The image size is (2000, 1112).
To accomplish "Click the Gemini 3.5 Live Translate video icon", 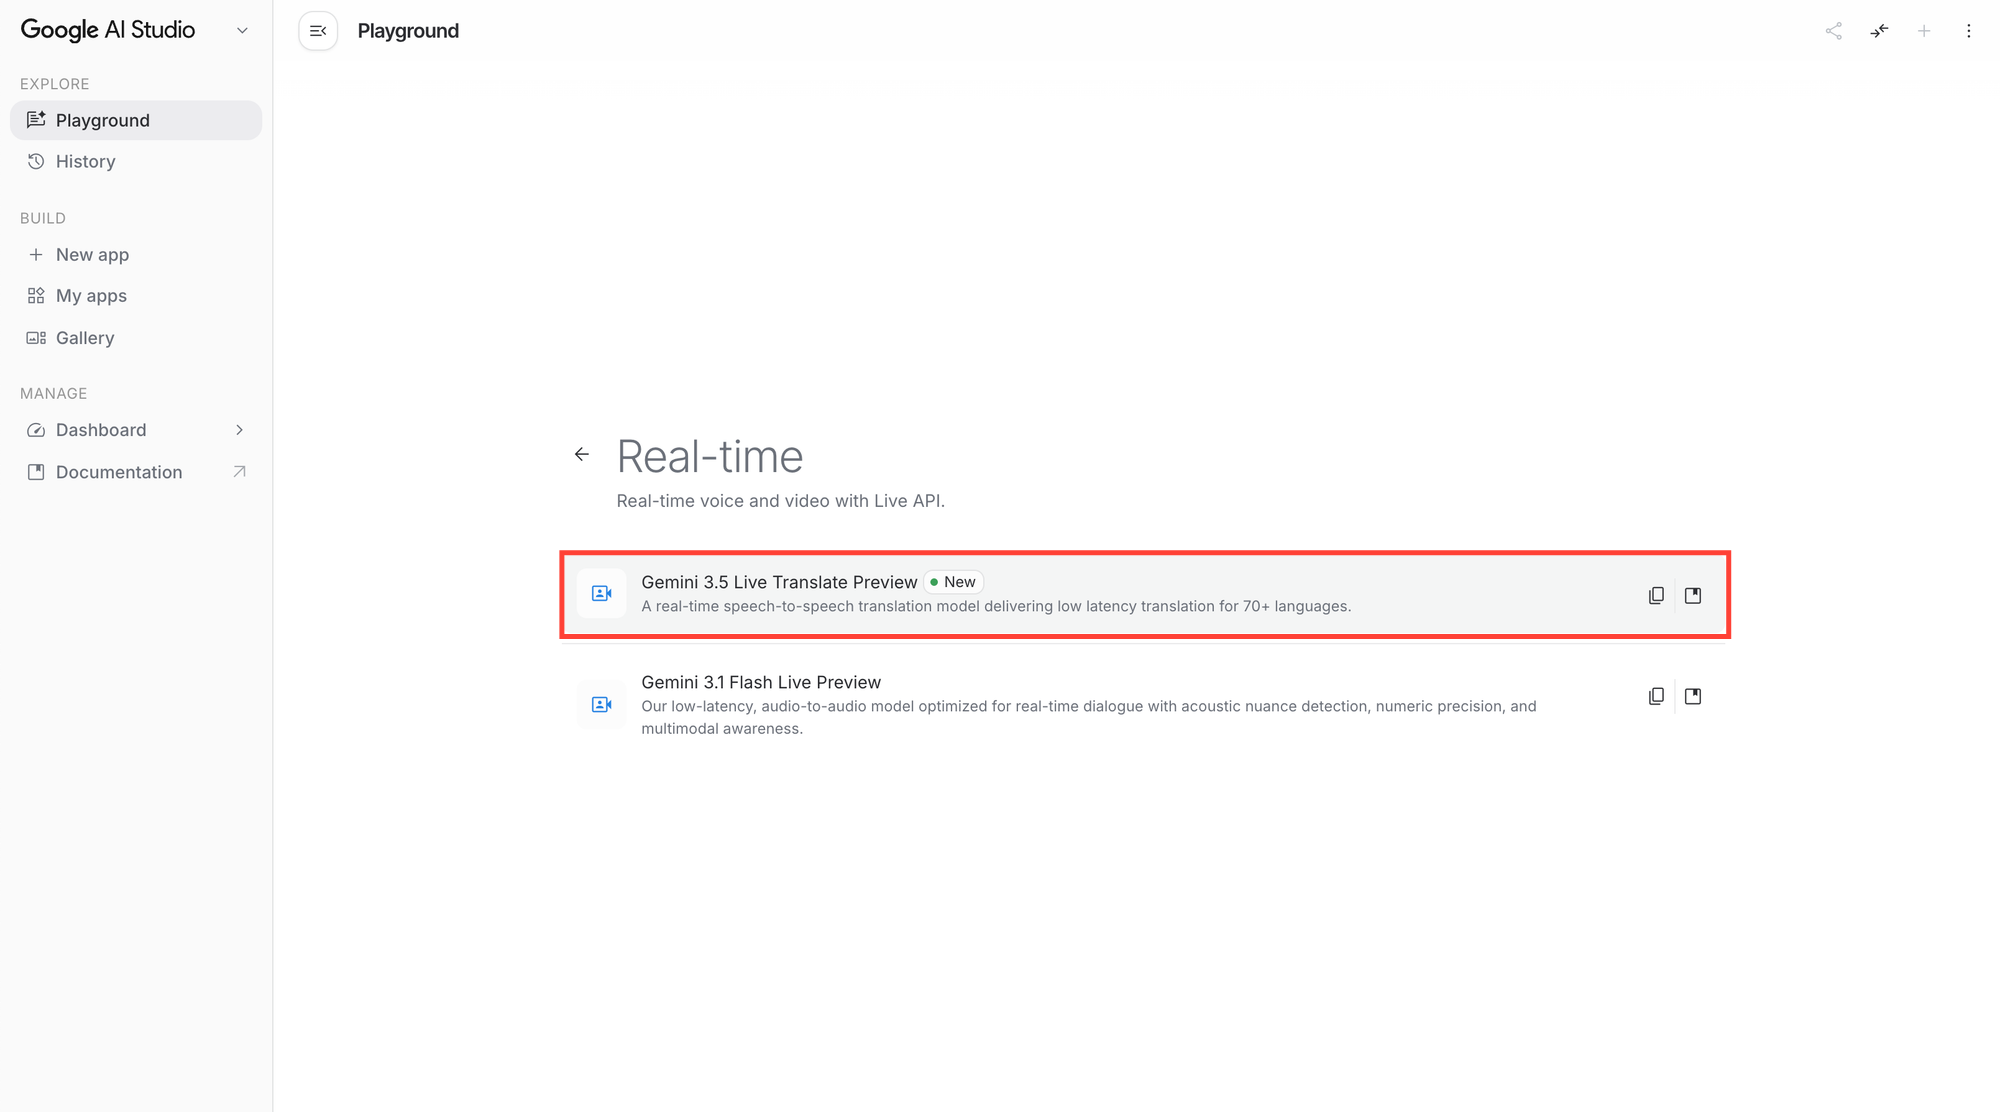I will 602,594.
